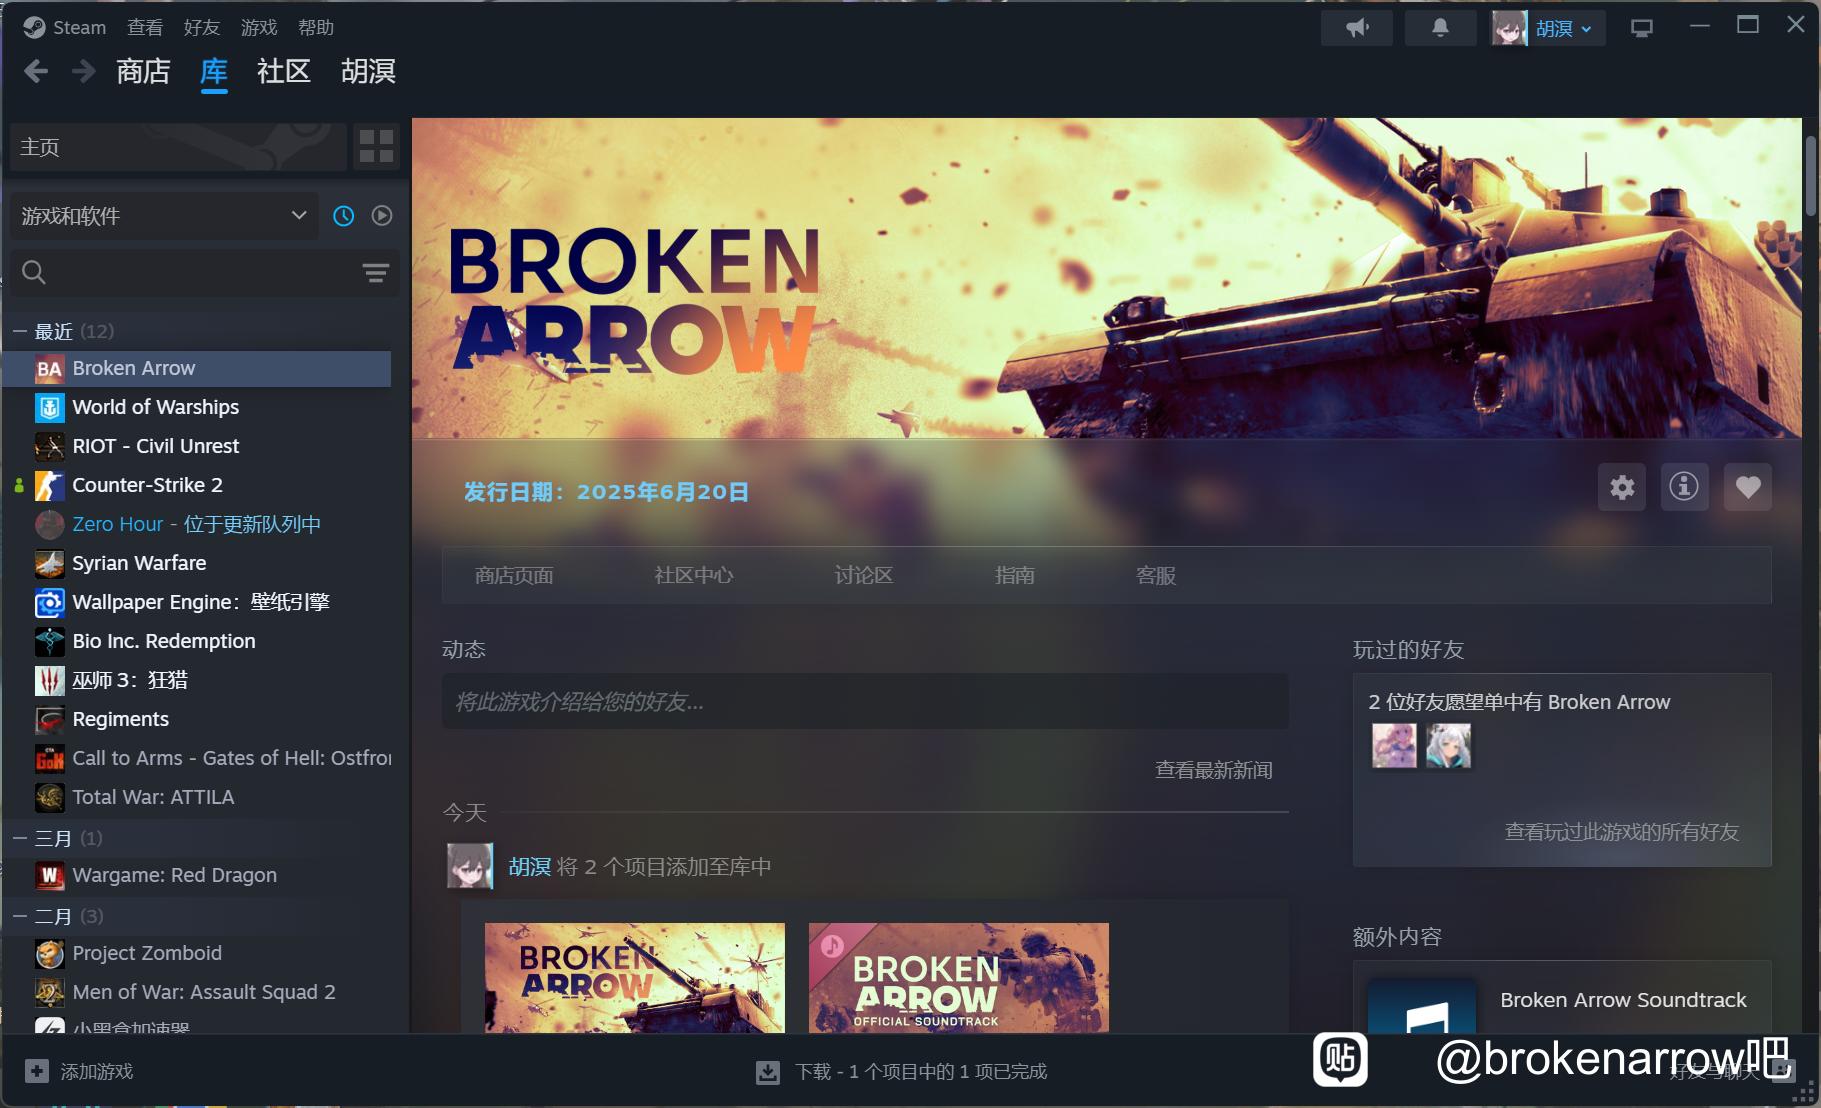The width and height of the screenshot is (1821, 1108).
Task: Open notifications bell icon
Action: [x=1440, y=28]
